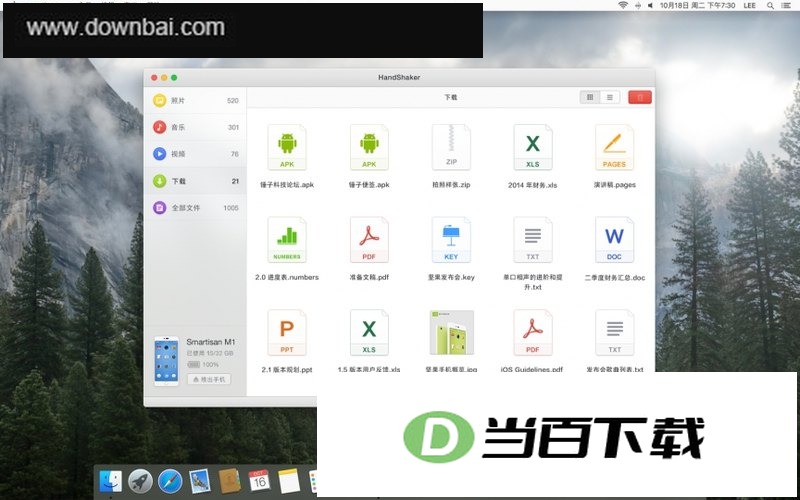Click the Smartisan M1 device name
Viewport: 800px width, 500px height.
(x=211, y=342)
